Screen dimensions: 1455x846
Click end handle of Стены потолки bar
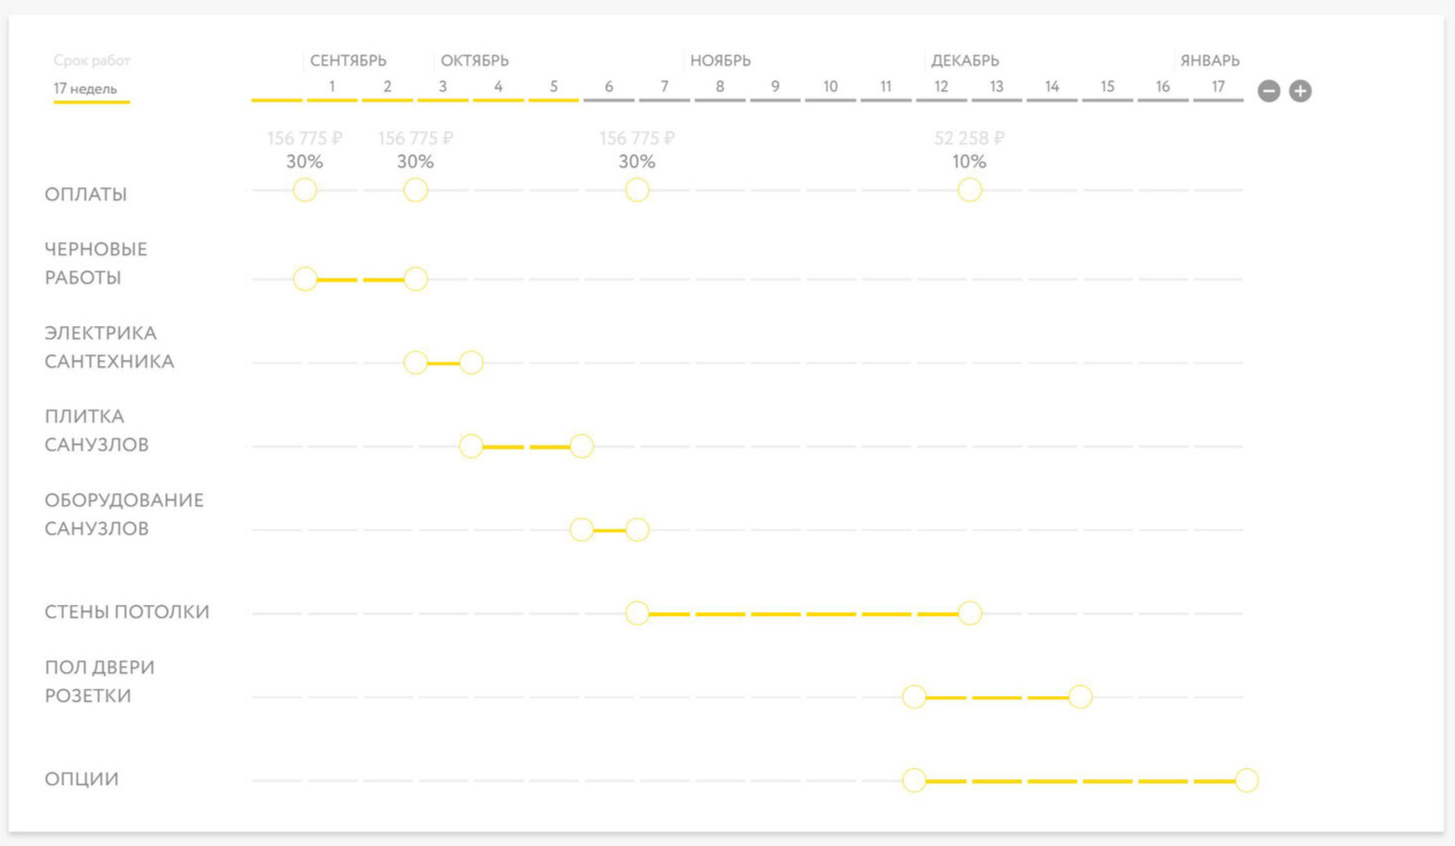(x=969, y=613)
